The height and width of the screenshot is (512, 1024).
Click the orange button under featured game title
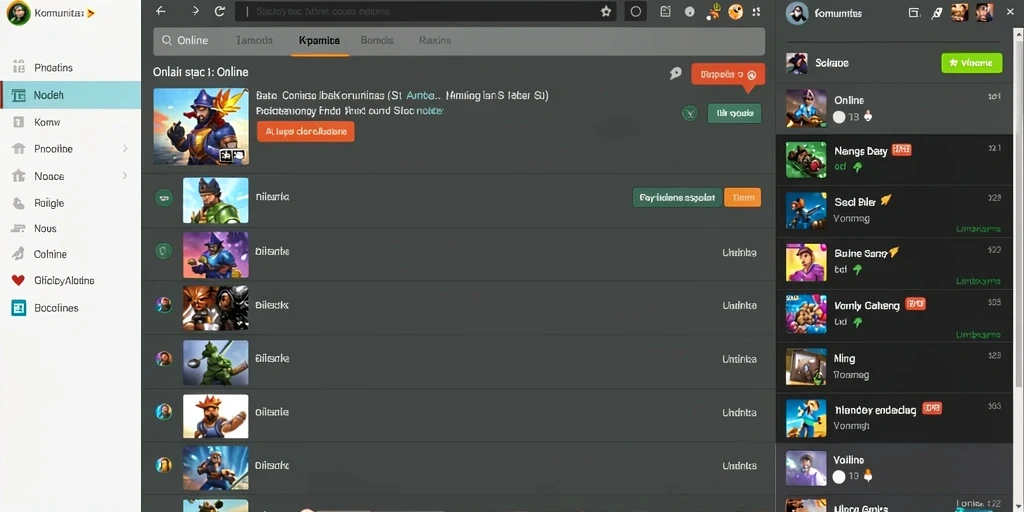pyautogui.click(x=306, y=131)
